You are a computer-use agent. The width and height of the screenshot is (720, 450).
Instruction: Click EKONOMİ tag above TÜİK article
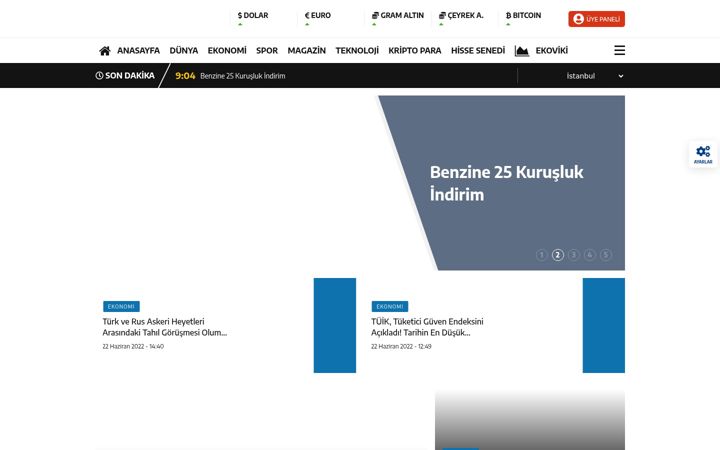tap(389, 306)
